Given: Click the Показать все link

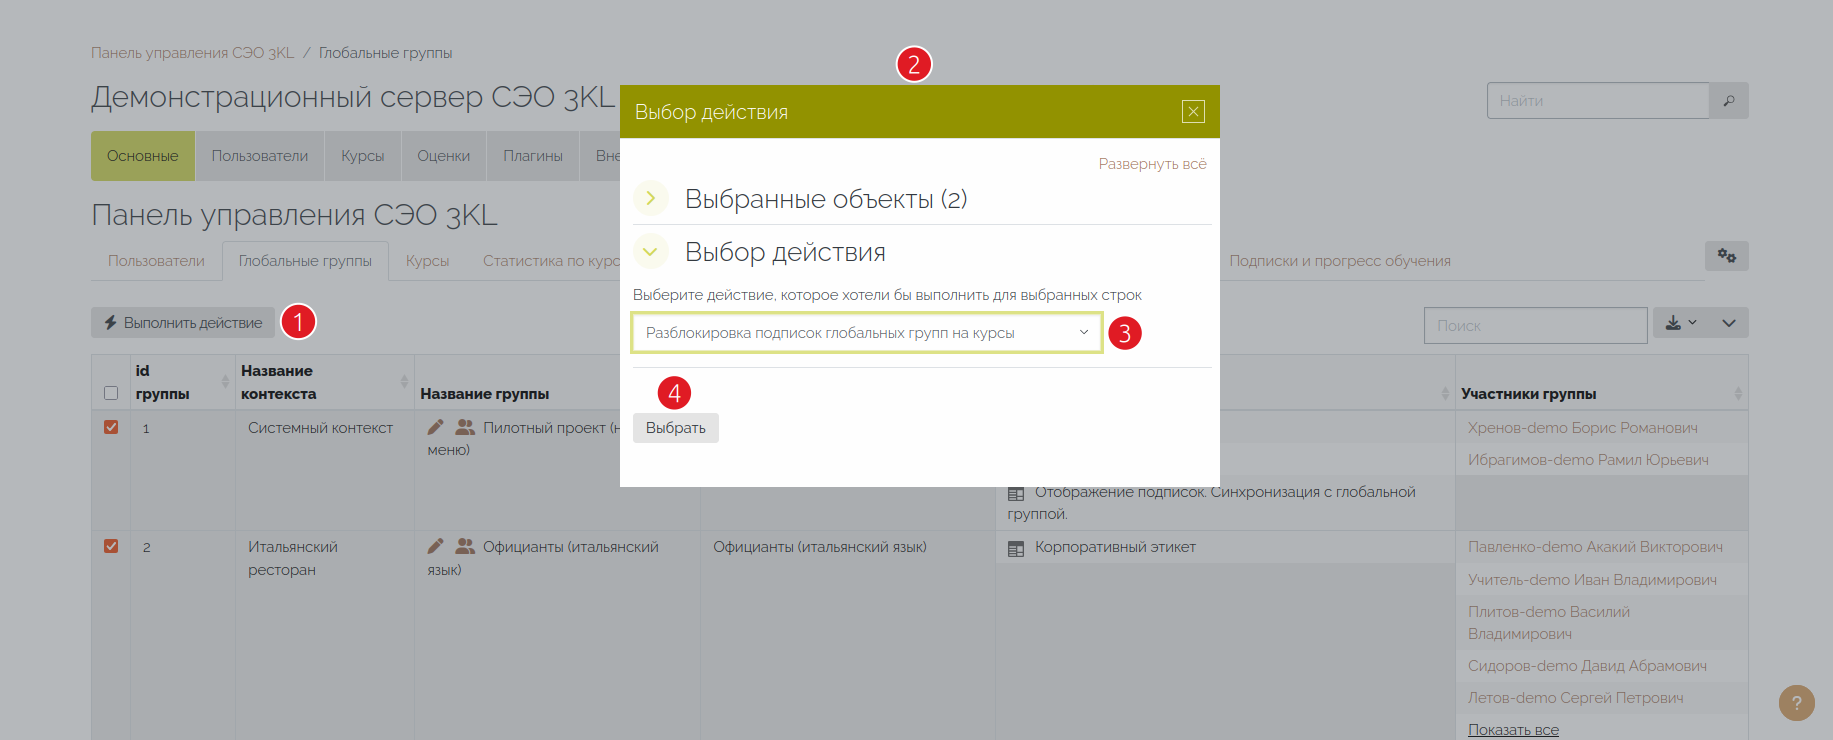Looking at the screenshot, I should 1512,730.
